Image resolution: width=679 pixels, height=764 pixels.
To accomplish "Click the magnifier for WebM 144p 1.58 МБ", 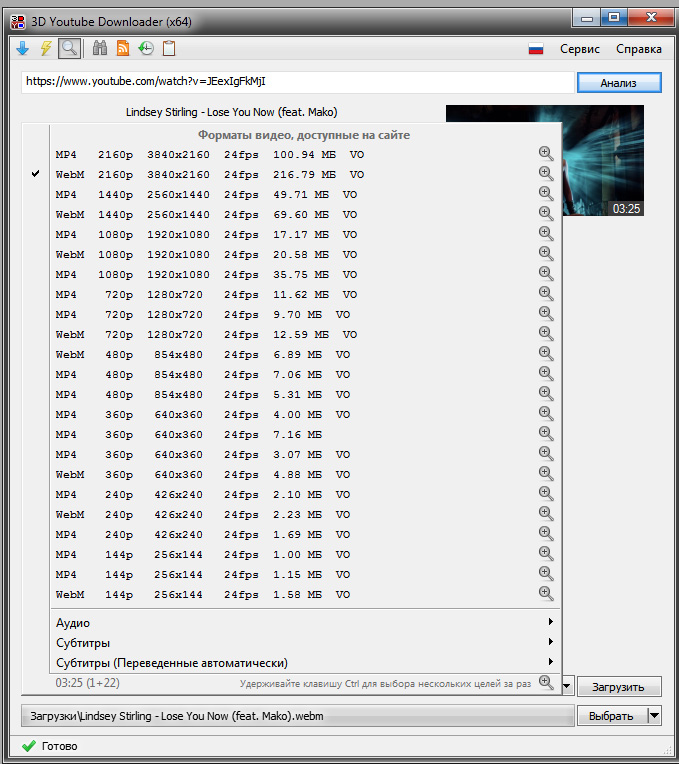I will (x=546, y=593).
